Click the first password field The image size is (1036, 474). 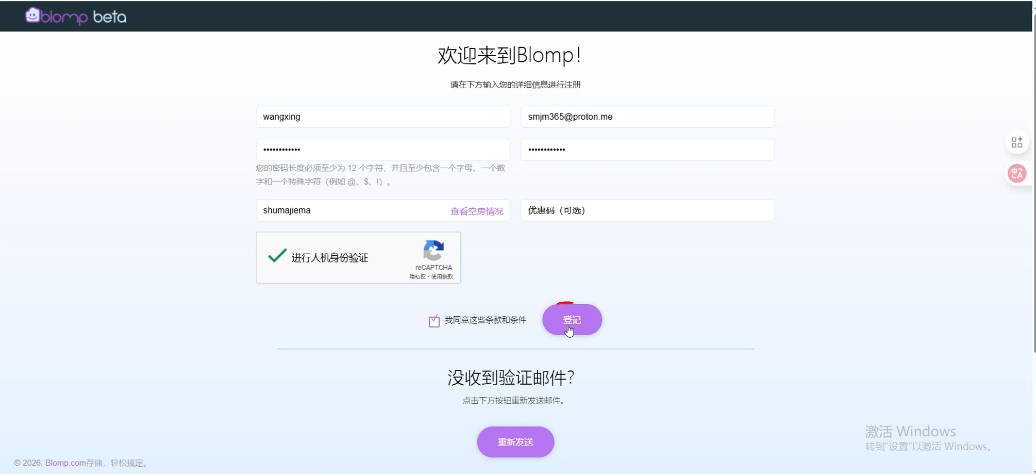[x=383, y=150]
